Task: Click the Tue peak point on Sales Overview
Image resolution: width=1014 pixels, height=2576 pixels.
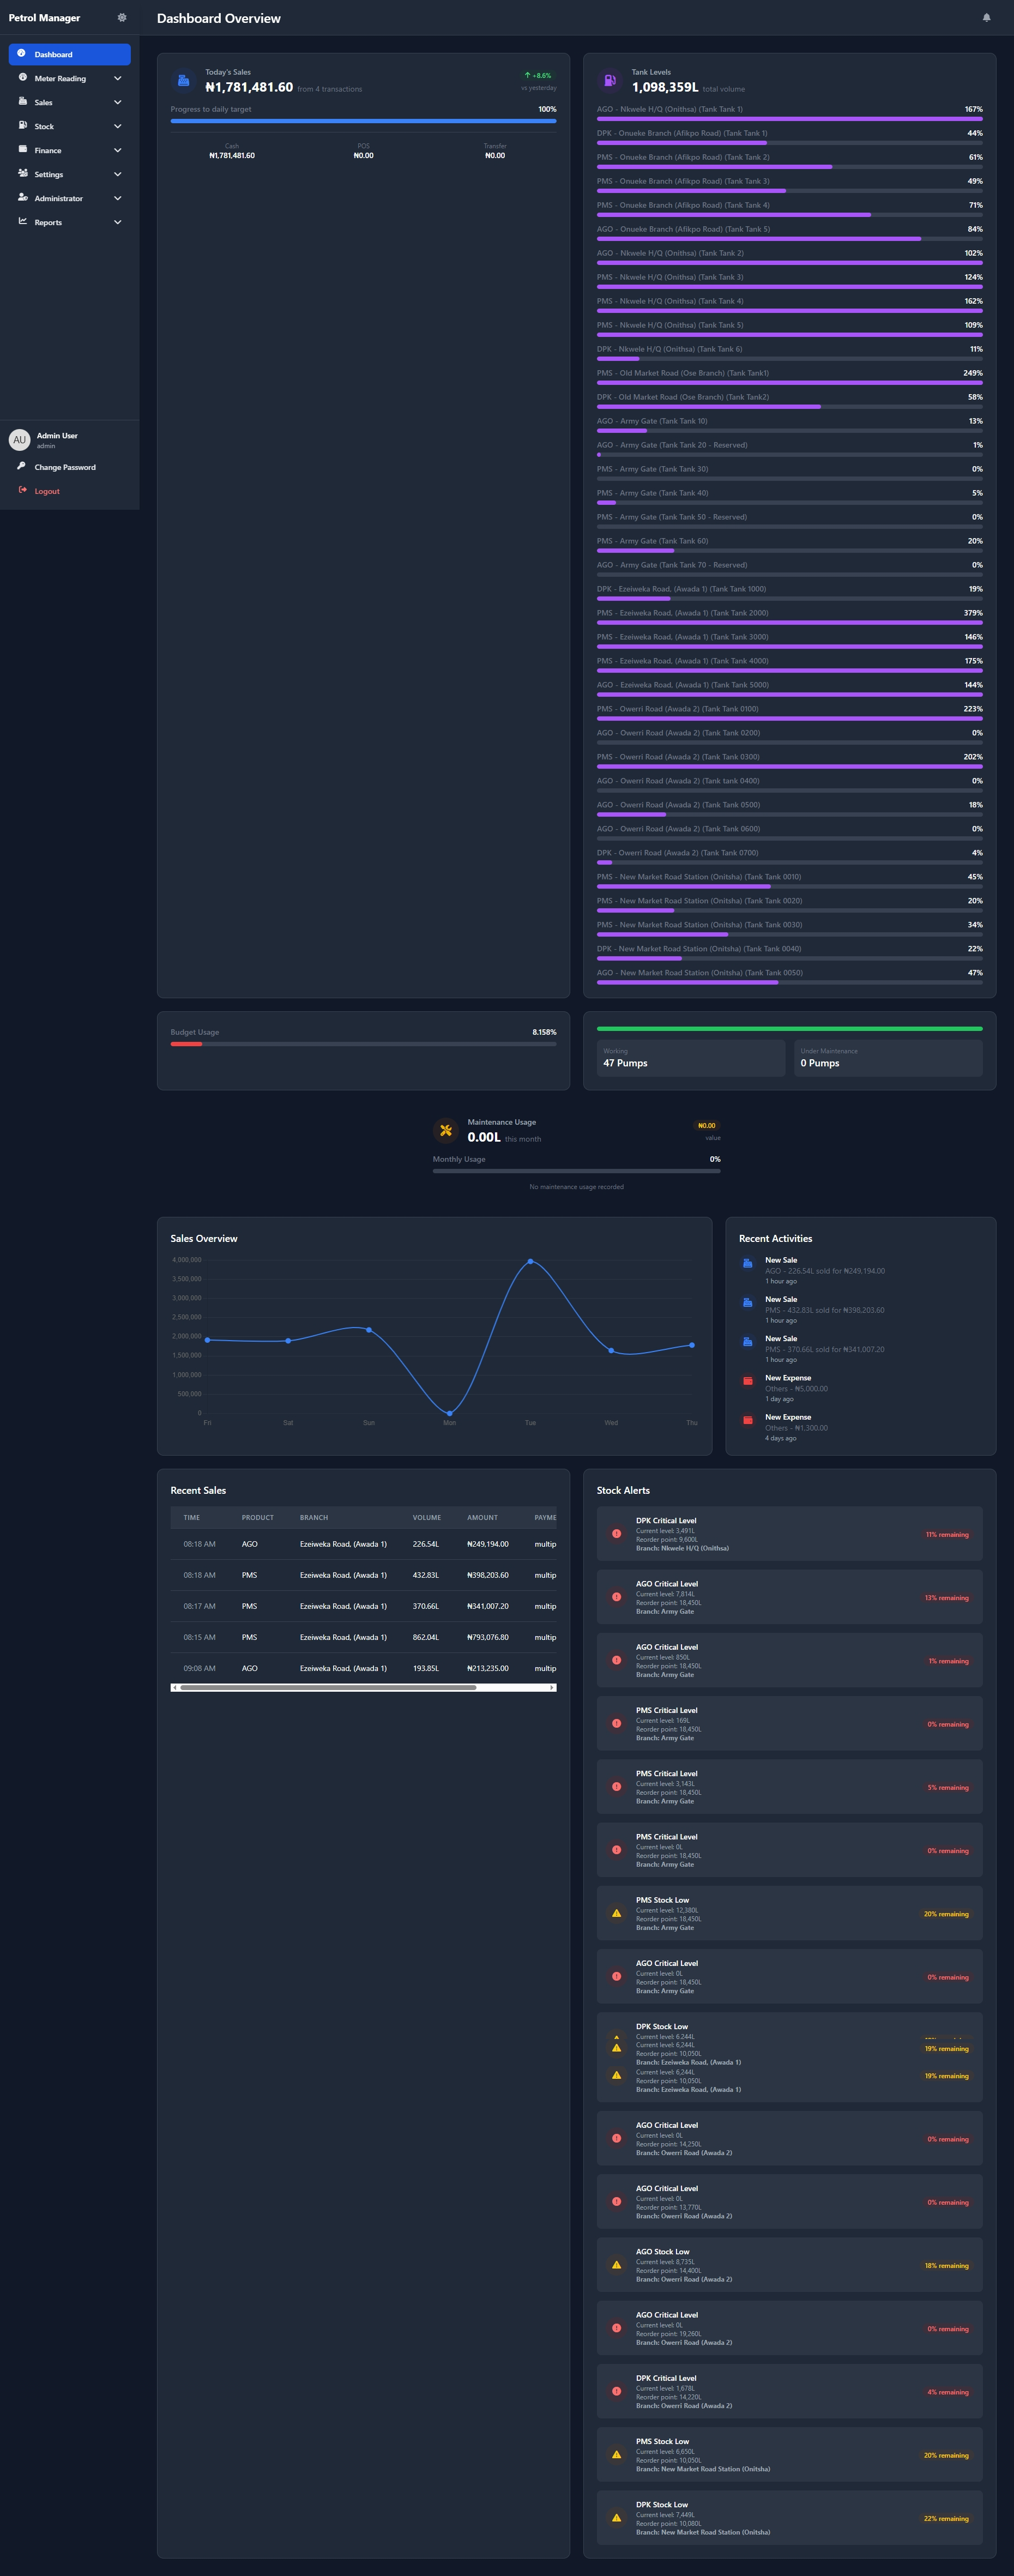Action: [x=530, y=1261]
